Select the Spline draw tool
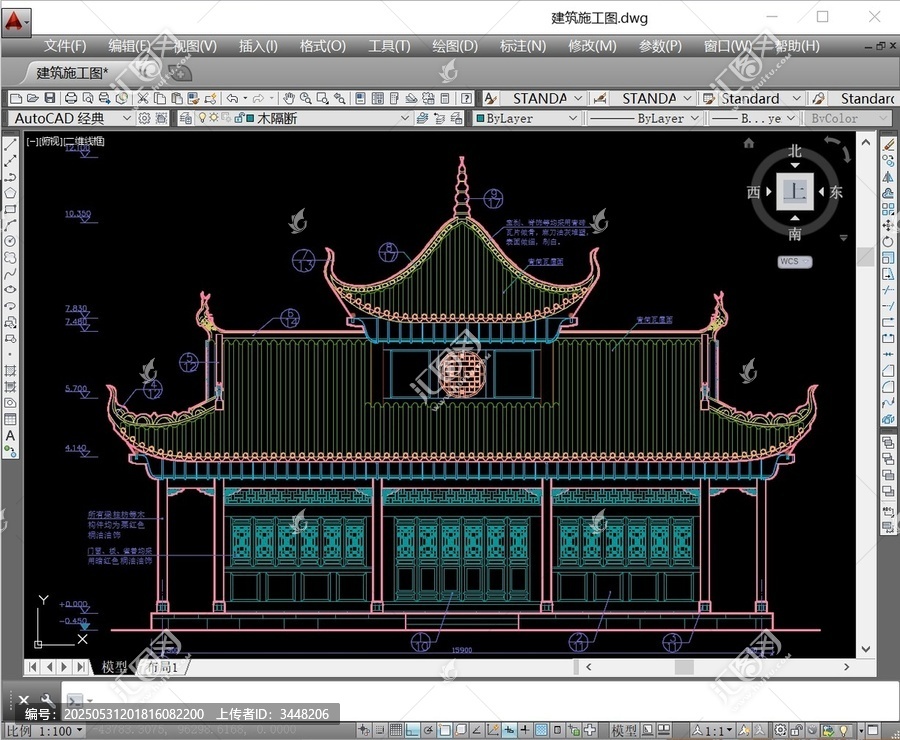This screenshot has width=900, height=740. click(x=10, y=273)
